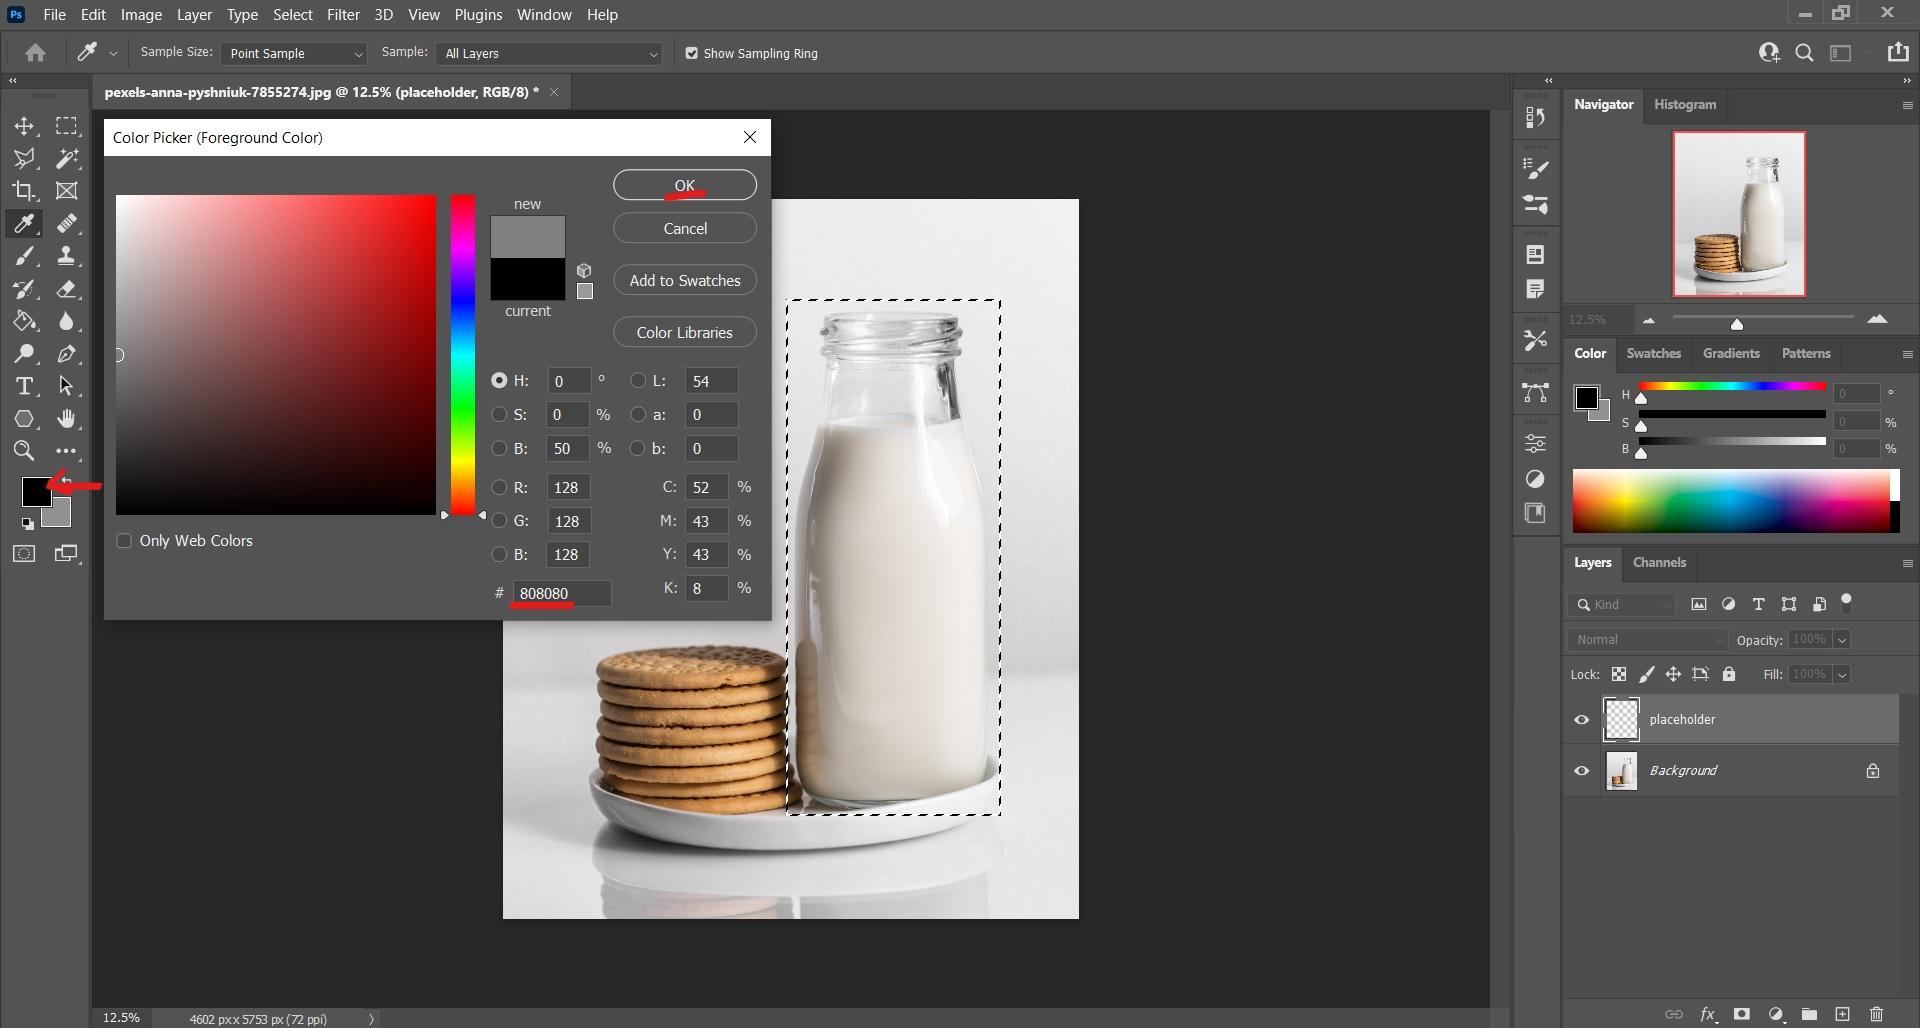Open the Sample Size dropdown
This screenshot has width=1920, height=1028.
pyautogui.click(x=294, y=53)
